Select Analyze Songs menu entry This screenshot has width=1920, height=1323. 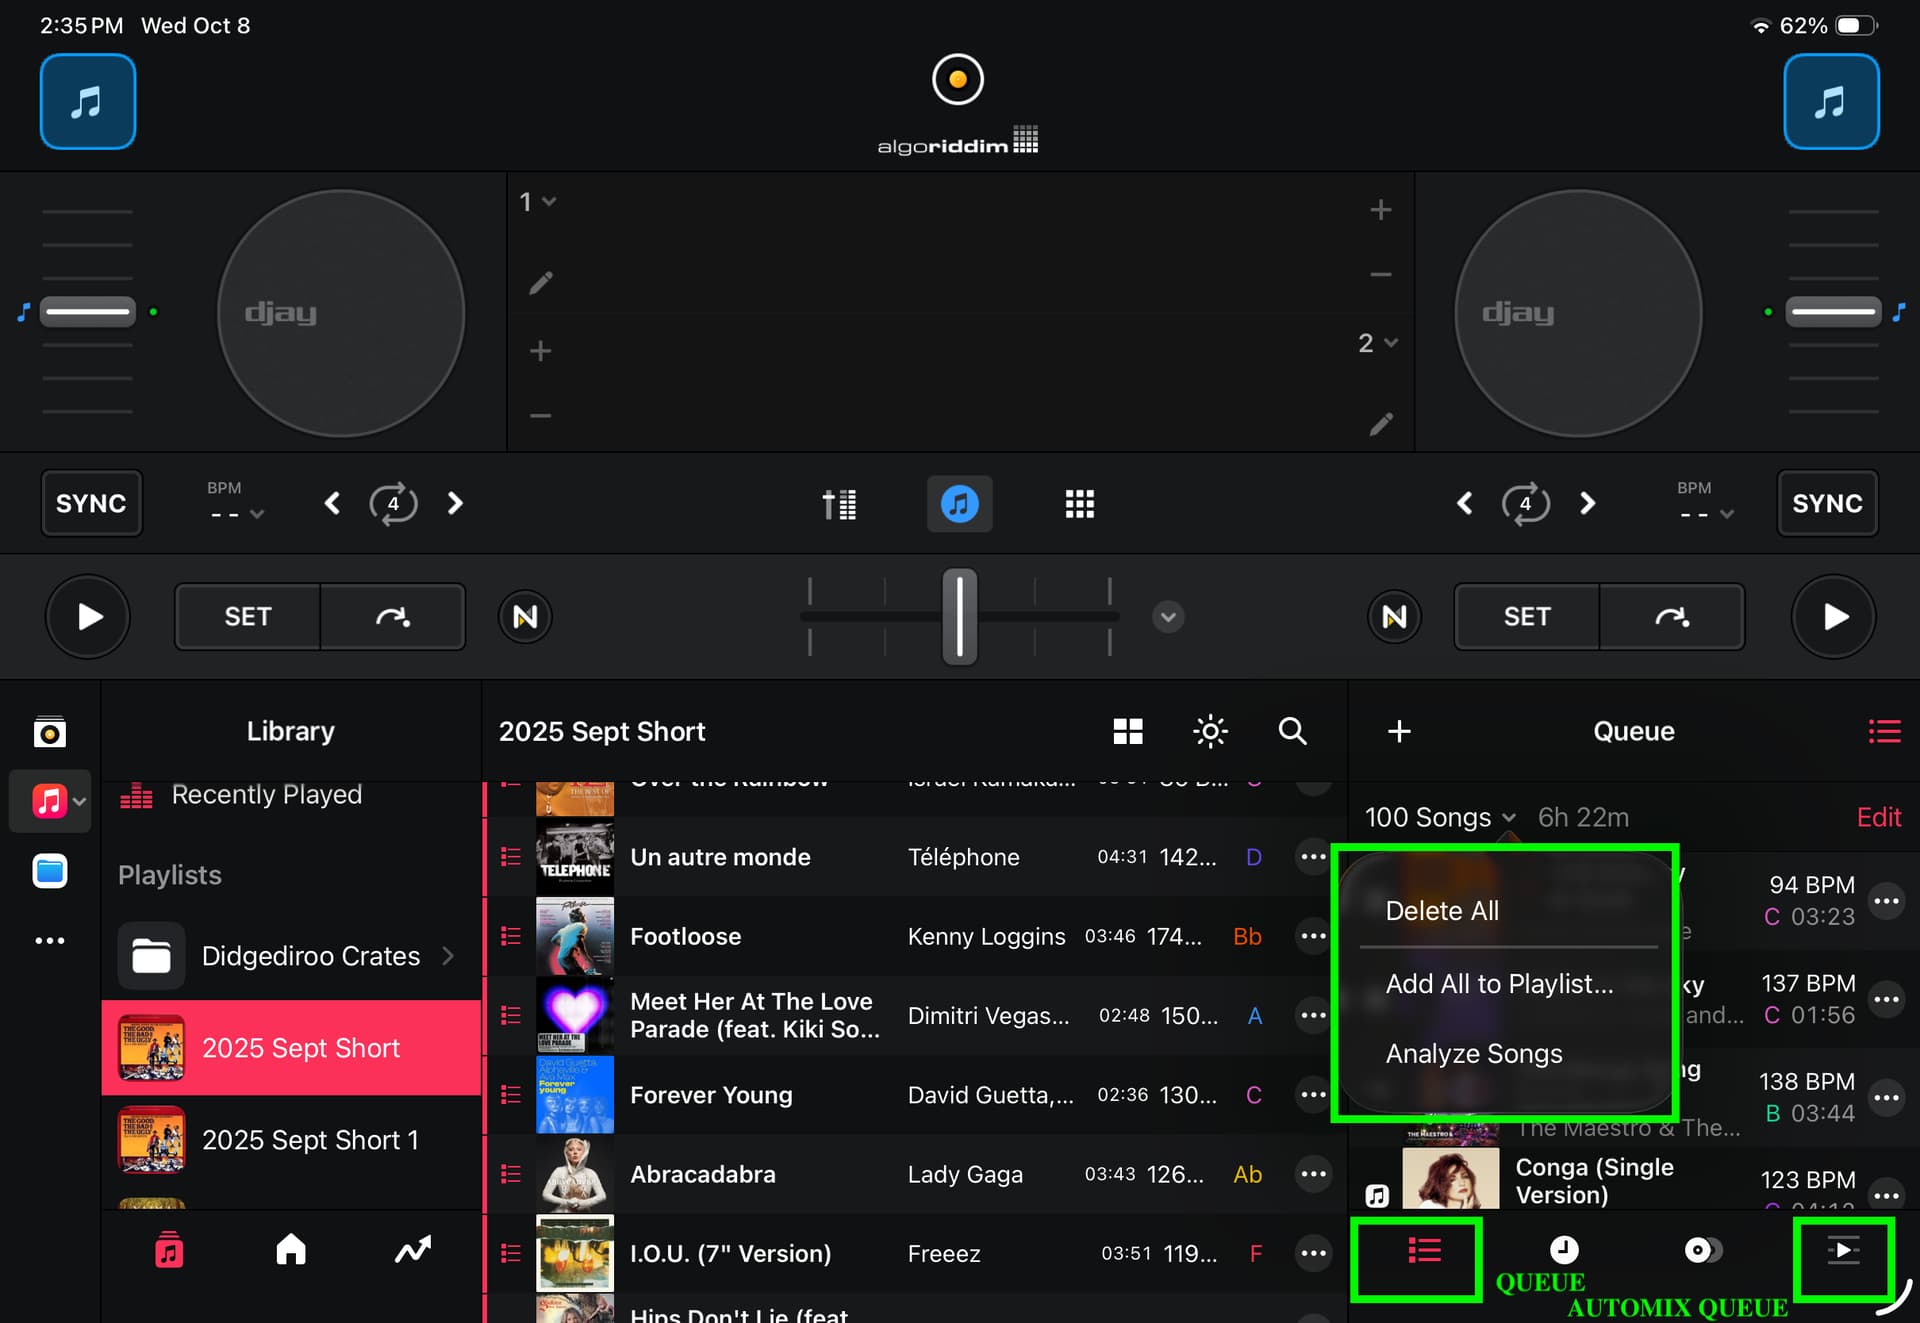click(1473, 1053)
